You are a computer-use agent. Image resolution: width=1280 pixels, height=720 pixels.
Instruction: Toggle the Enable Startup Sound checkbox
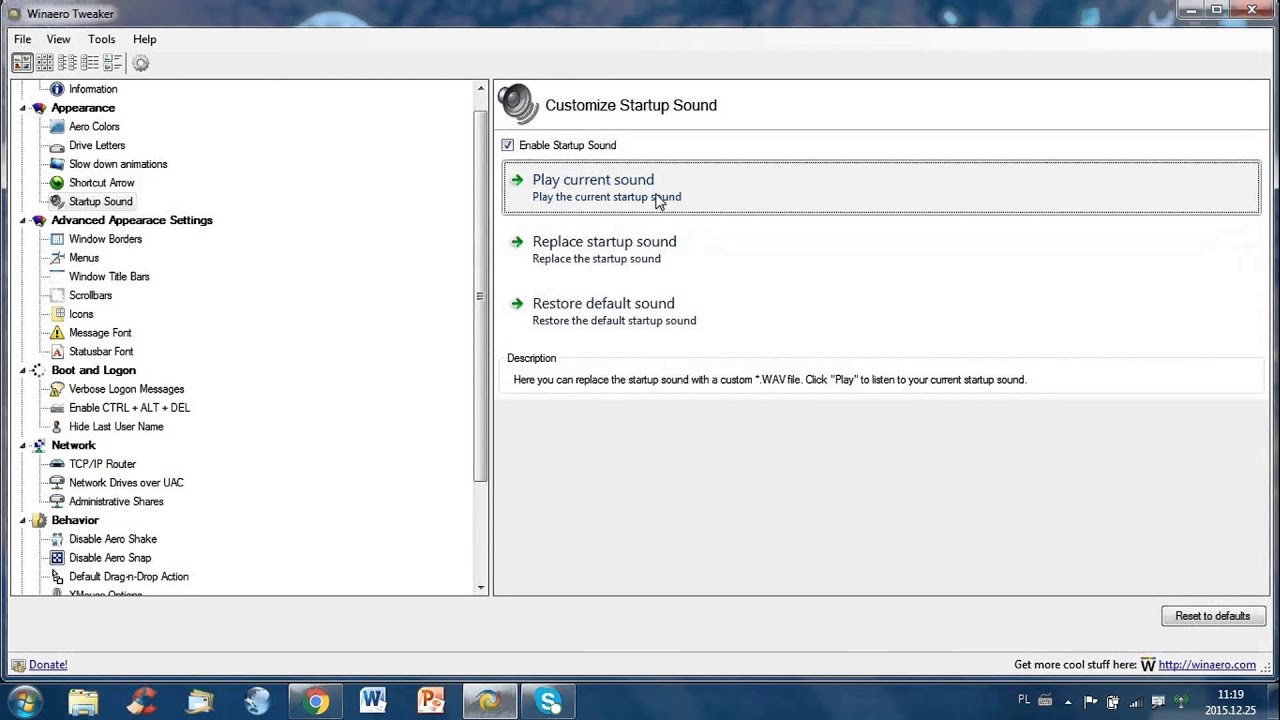click(508, 145)
